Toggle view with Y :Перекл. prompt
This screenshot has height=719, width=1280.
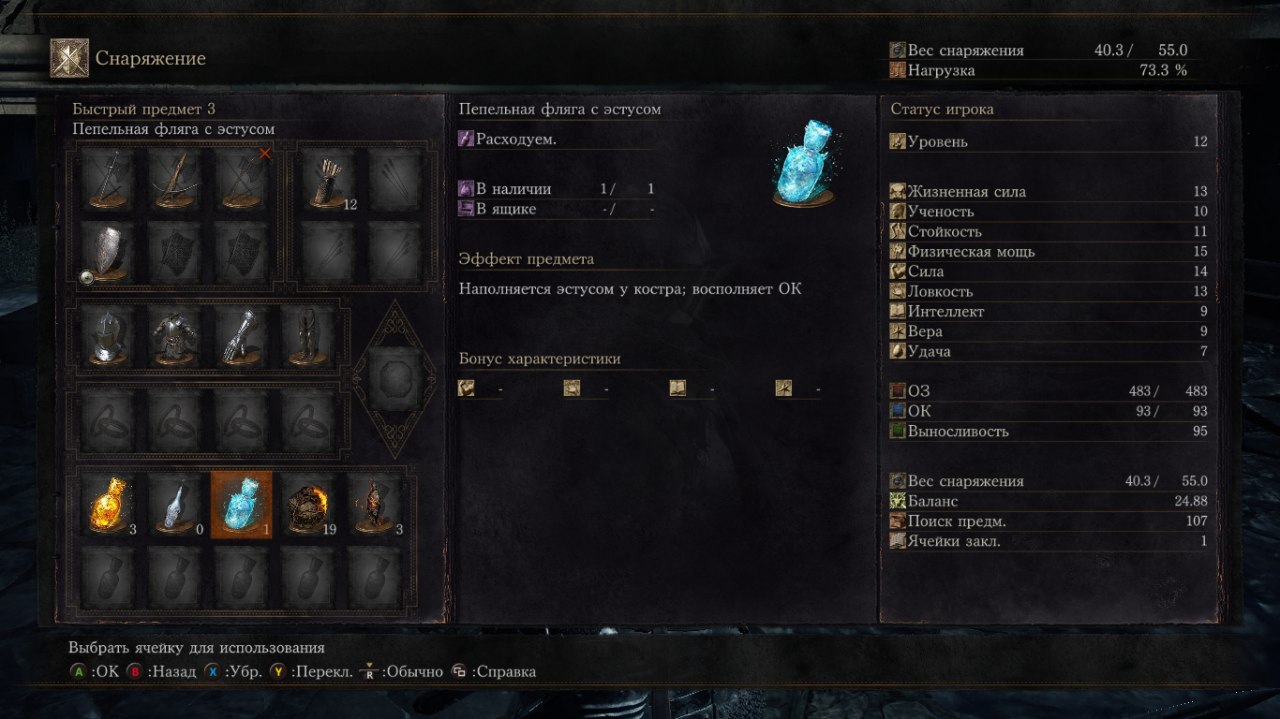[311, 672]
